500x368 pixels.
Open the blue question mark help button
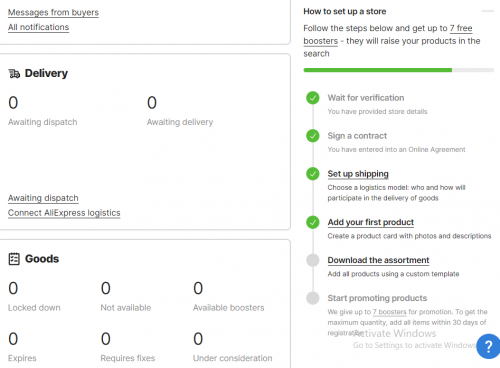[x=488, y=346]
